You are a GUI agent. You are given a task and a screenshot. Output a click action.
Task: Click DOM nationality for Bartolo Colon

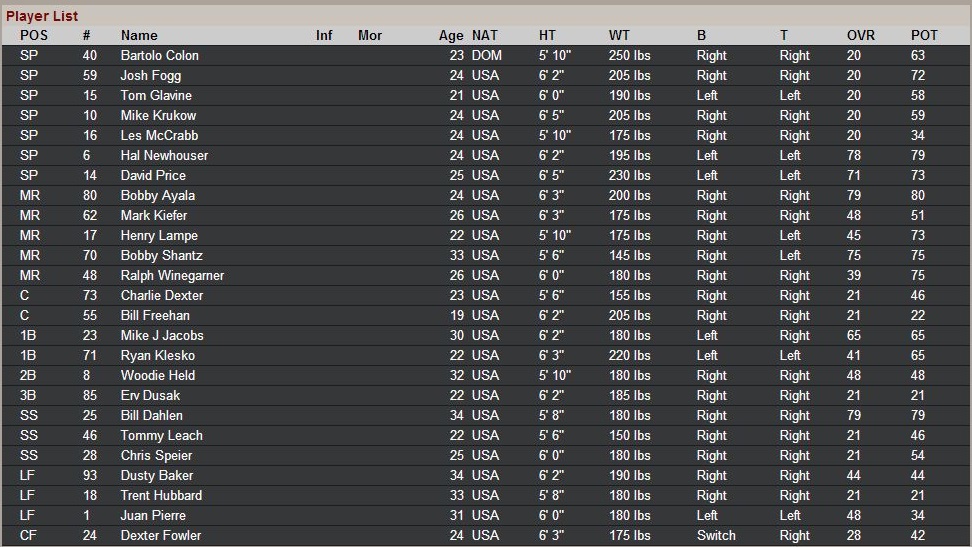click(487, 55)
